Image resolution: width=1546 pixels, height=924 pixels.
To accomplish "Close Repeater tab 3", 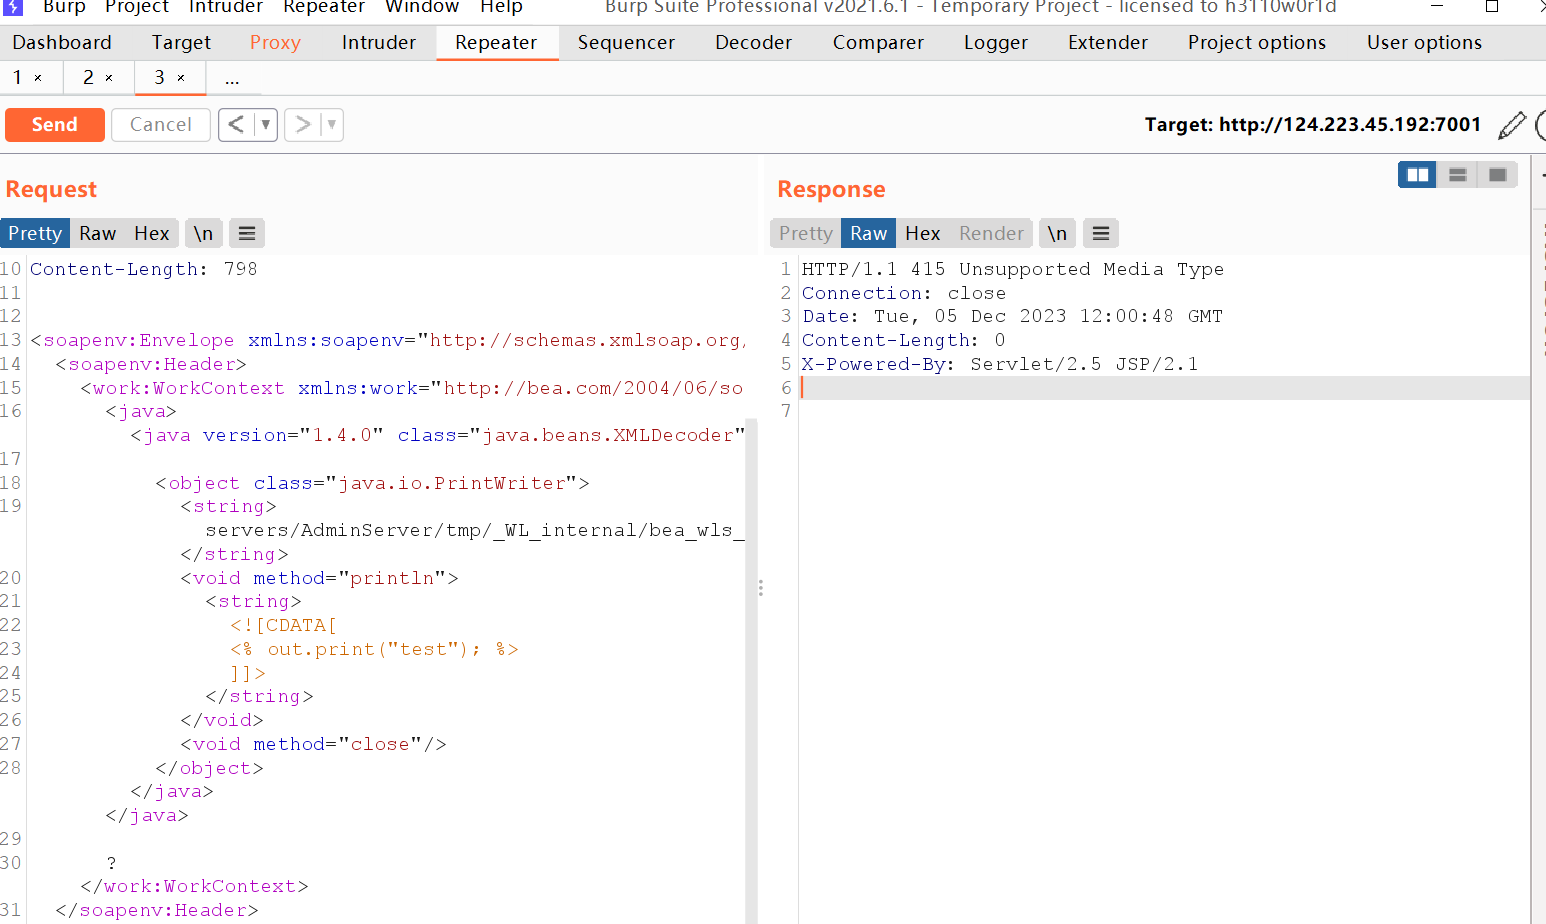I will pyautogui.click(x=181, y=78).
